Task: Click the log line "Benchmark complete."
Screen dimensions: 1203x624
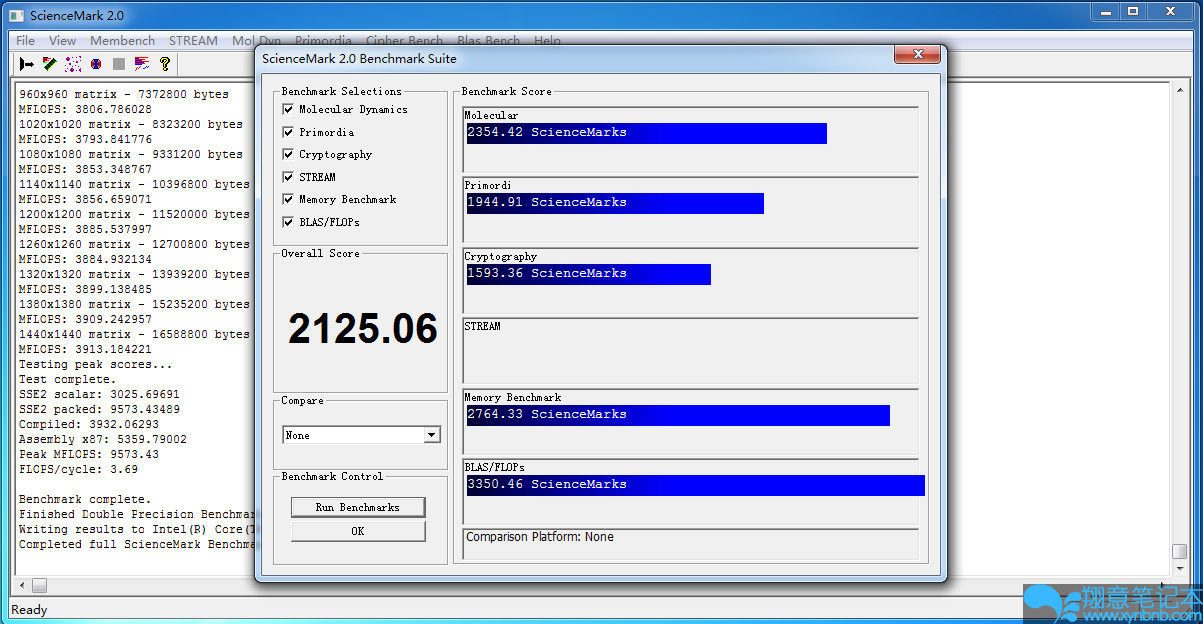Action: tap(85, 499)
